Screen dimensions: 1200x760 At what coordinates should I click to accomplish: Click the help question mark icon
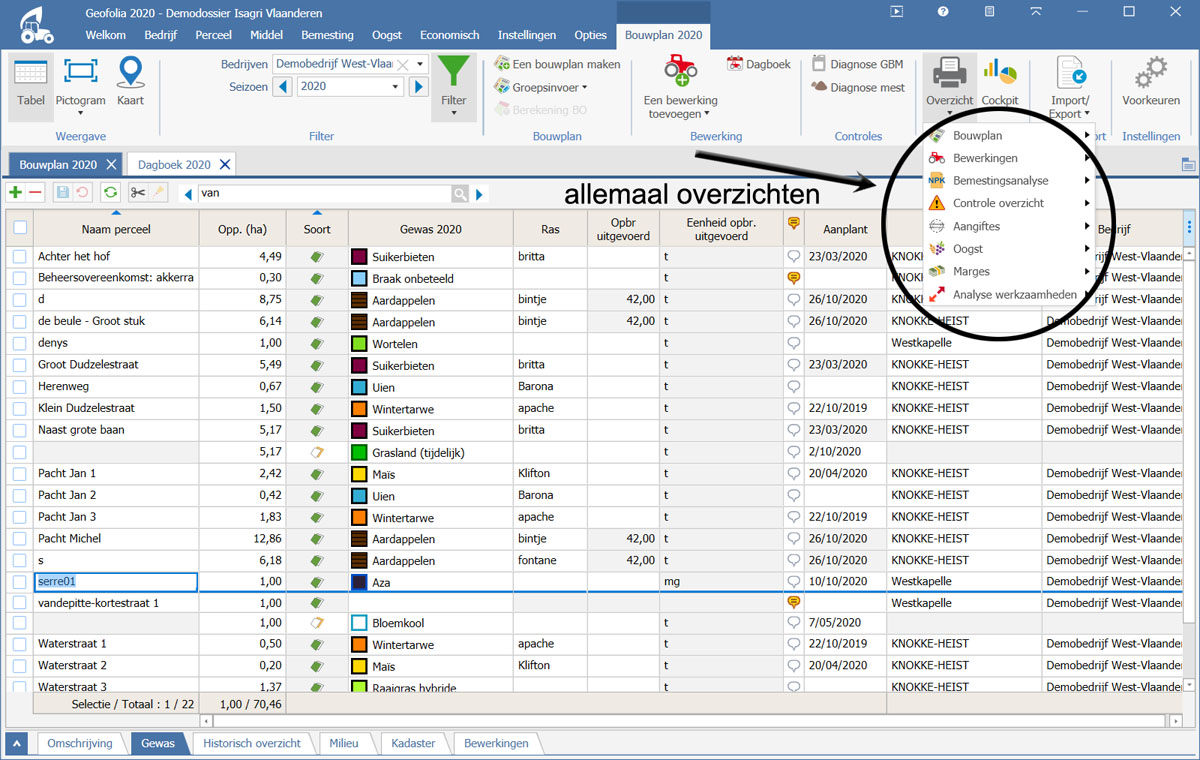coord(943,12)
